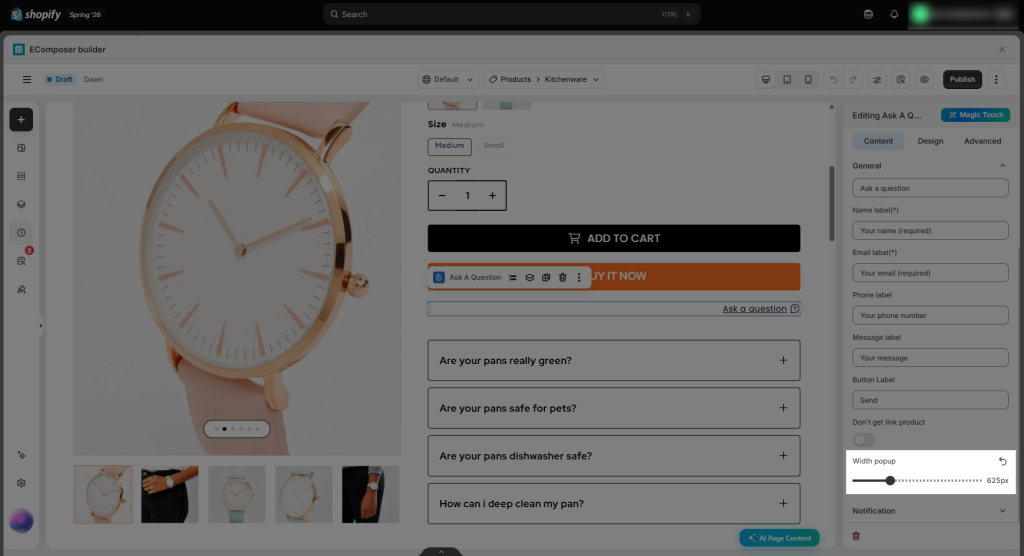The width and height of the screenshot is (1024, 556).
Task: Click the undo arrow in top toolbar
Action: coord(833,80)
